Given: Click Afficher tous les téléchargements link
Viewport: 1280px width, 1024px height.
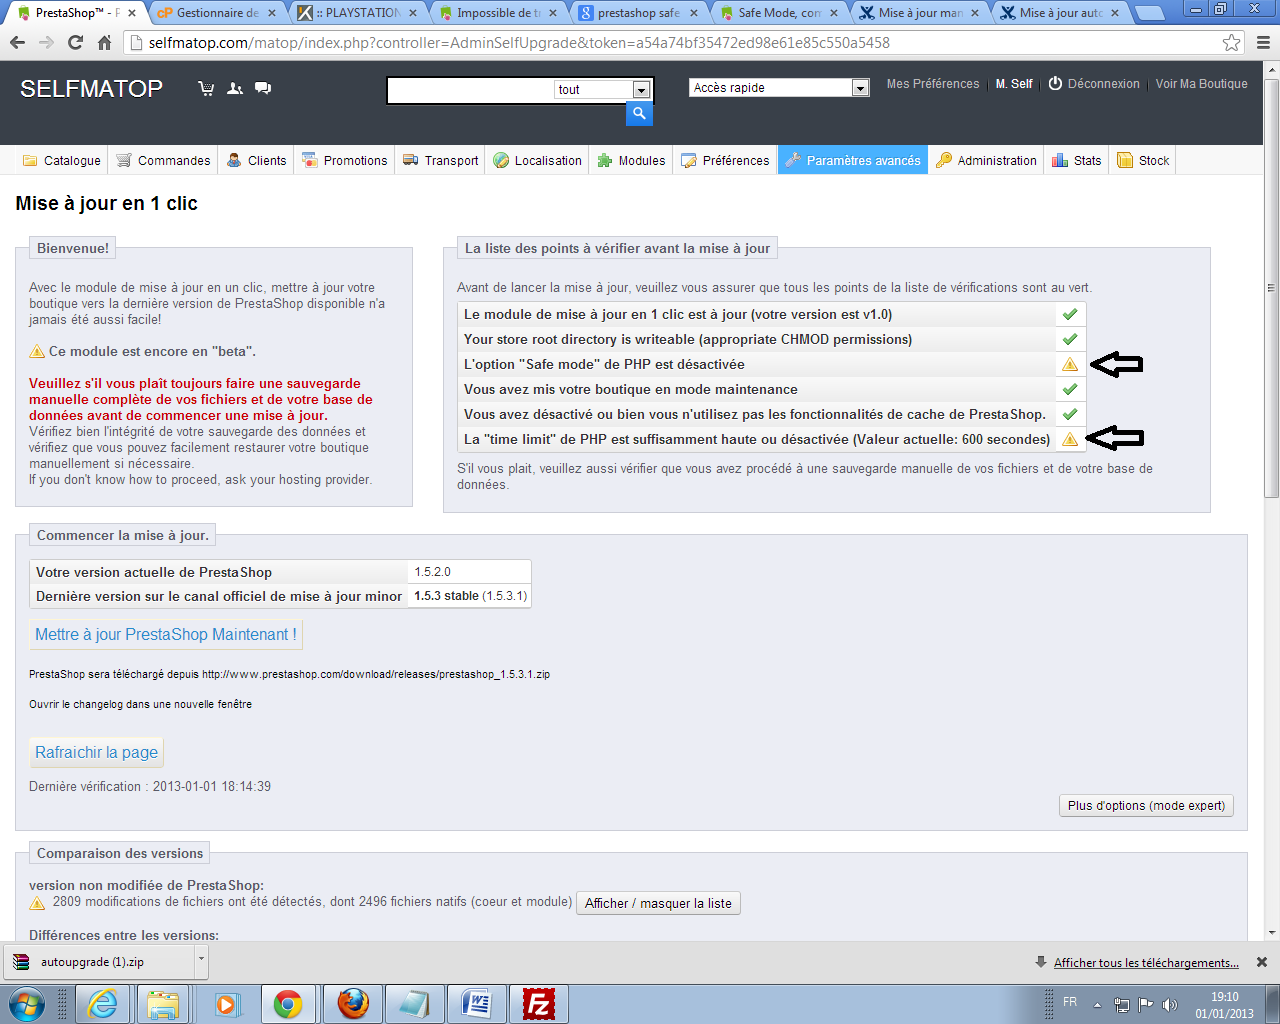Looking at the screenshot, I should pyautogui.click(x=1146, y=963).
